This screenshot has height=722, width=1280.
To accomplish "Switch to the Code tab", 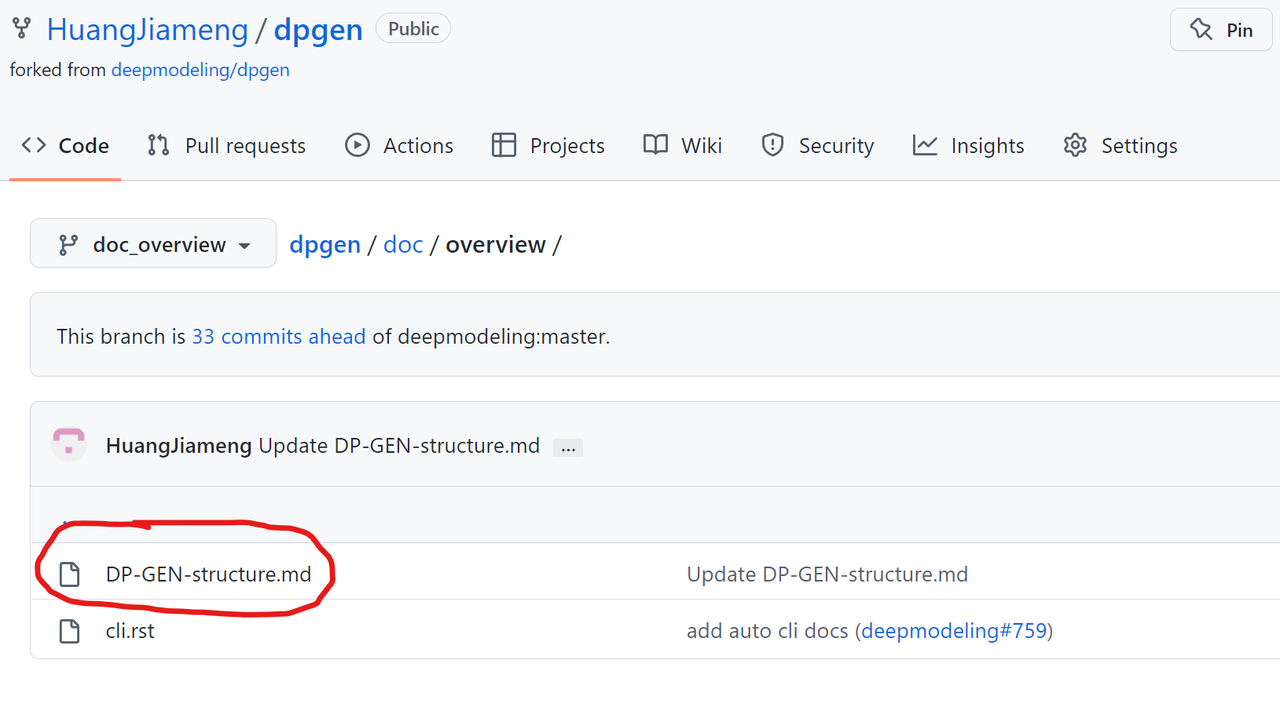I will pos(66,146).
